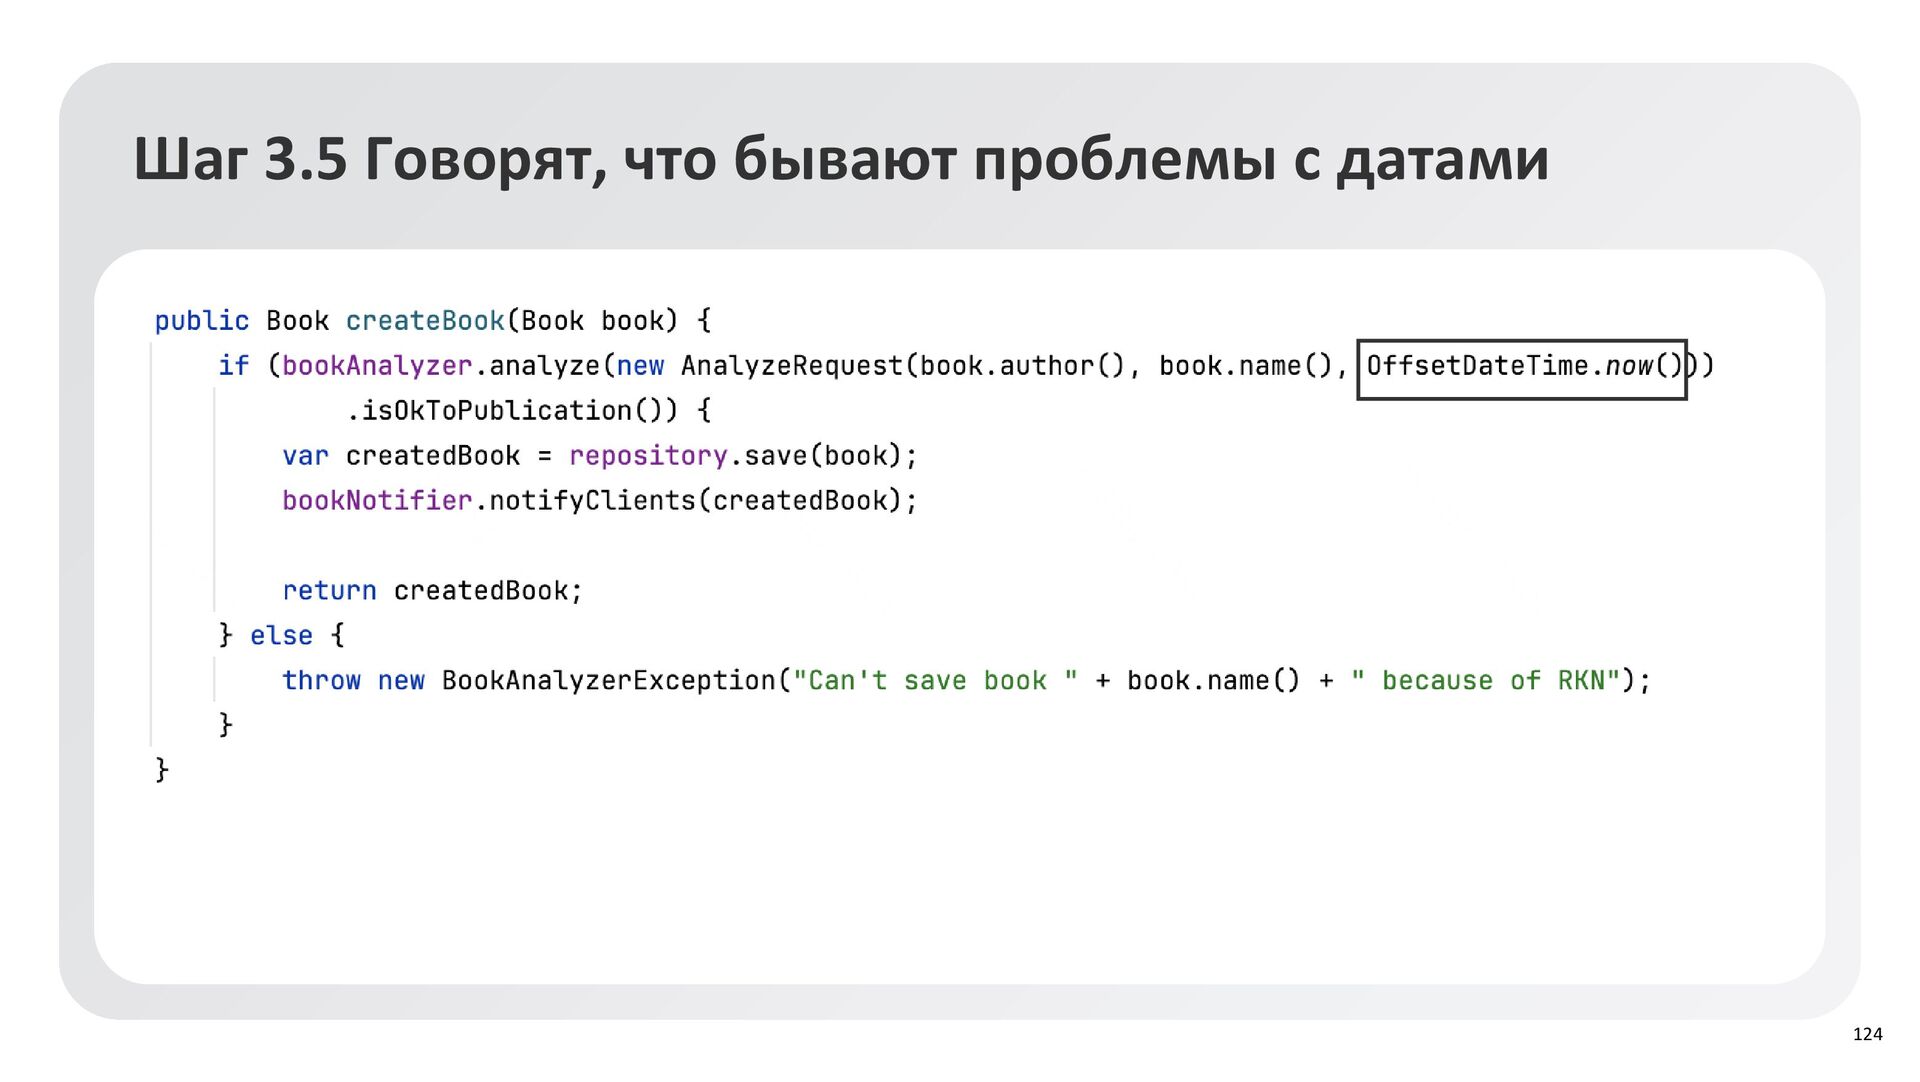
Task: Click the return keyword
Action: pyautogui.click(x=329, y=591)
